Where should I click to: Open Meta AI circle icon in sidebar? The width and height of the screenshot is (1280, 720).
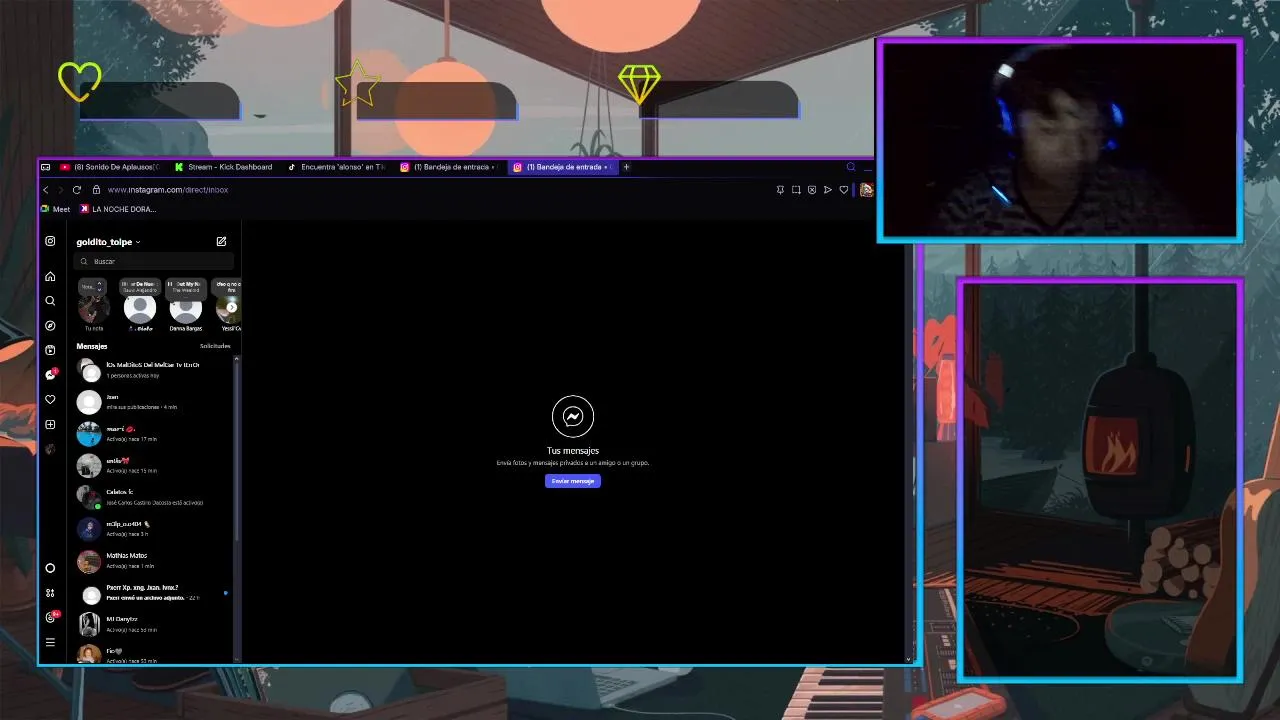click(x=50, y=568)
